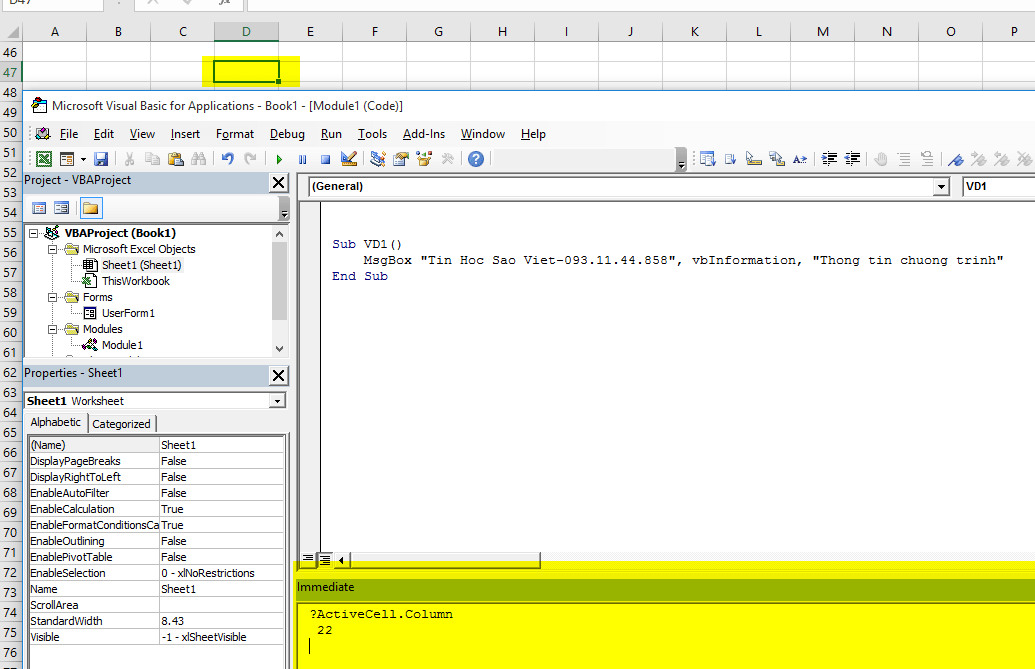Click the Indent icon on the Edit toolbar
This screenshot has width=1035, height=669.
coord(830,159)
